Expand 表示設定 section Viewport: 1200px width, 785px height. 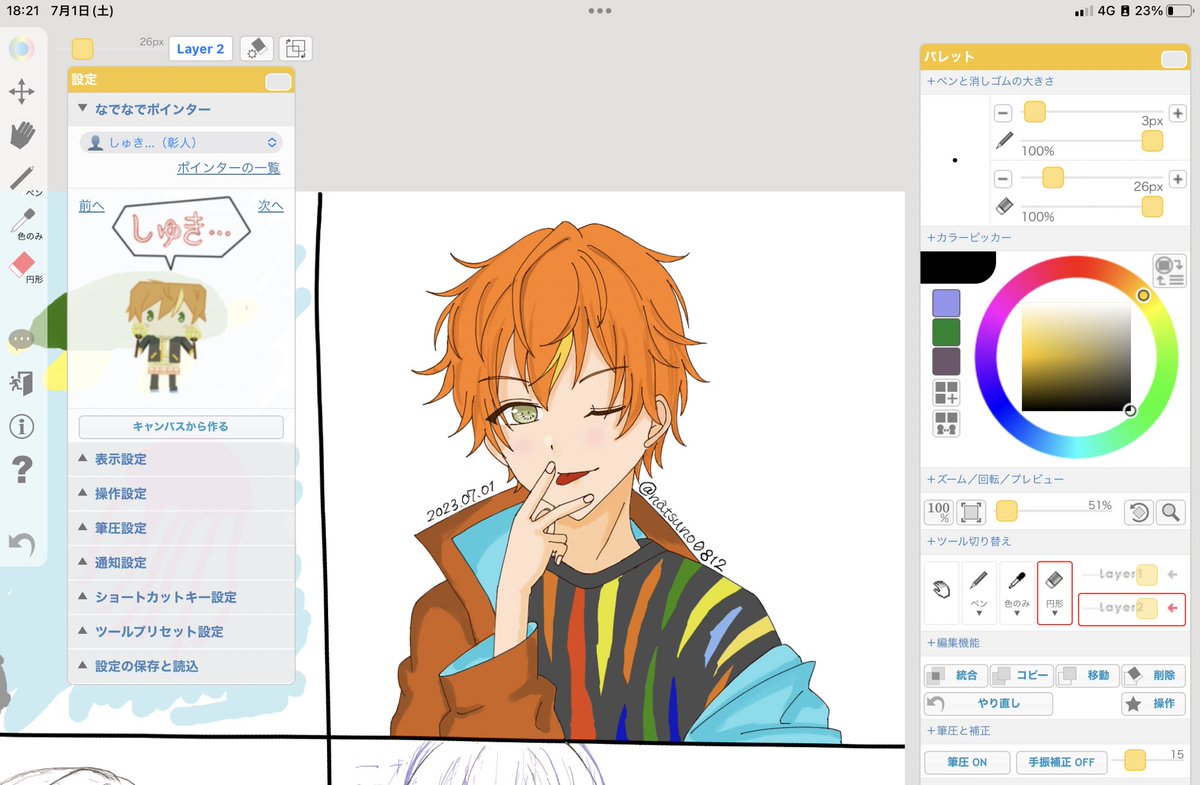pyautogui.click(x=181, y=460)
